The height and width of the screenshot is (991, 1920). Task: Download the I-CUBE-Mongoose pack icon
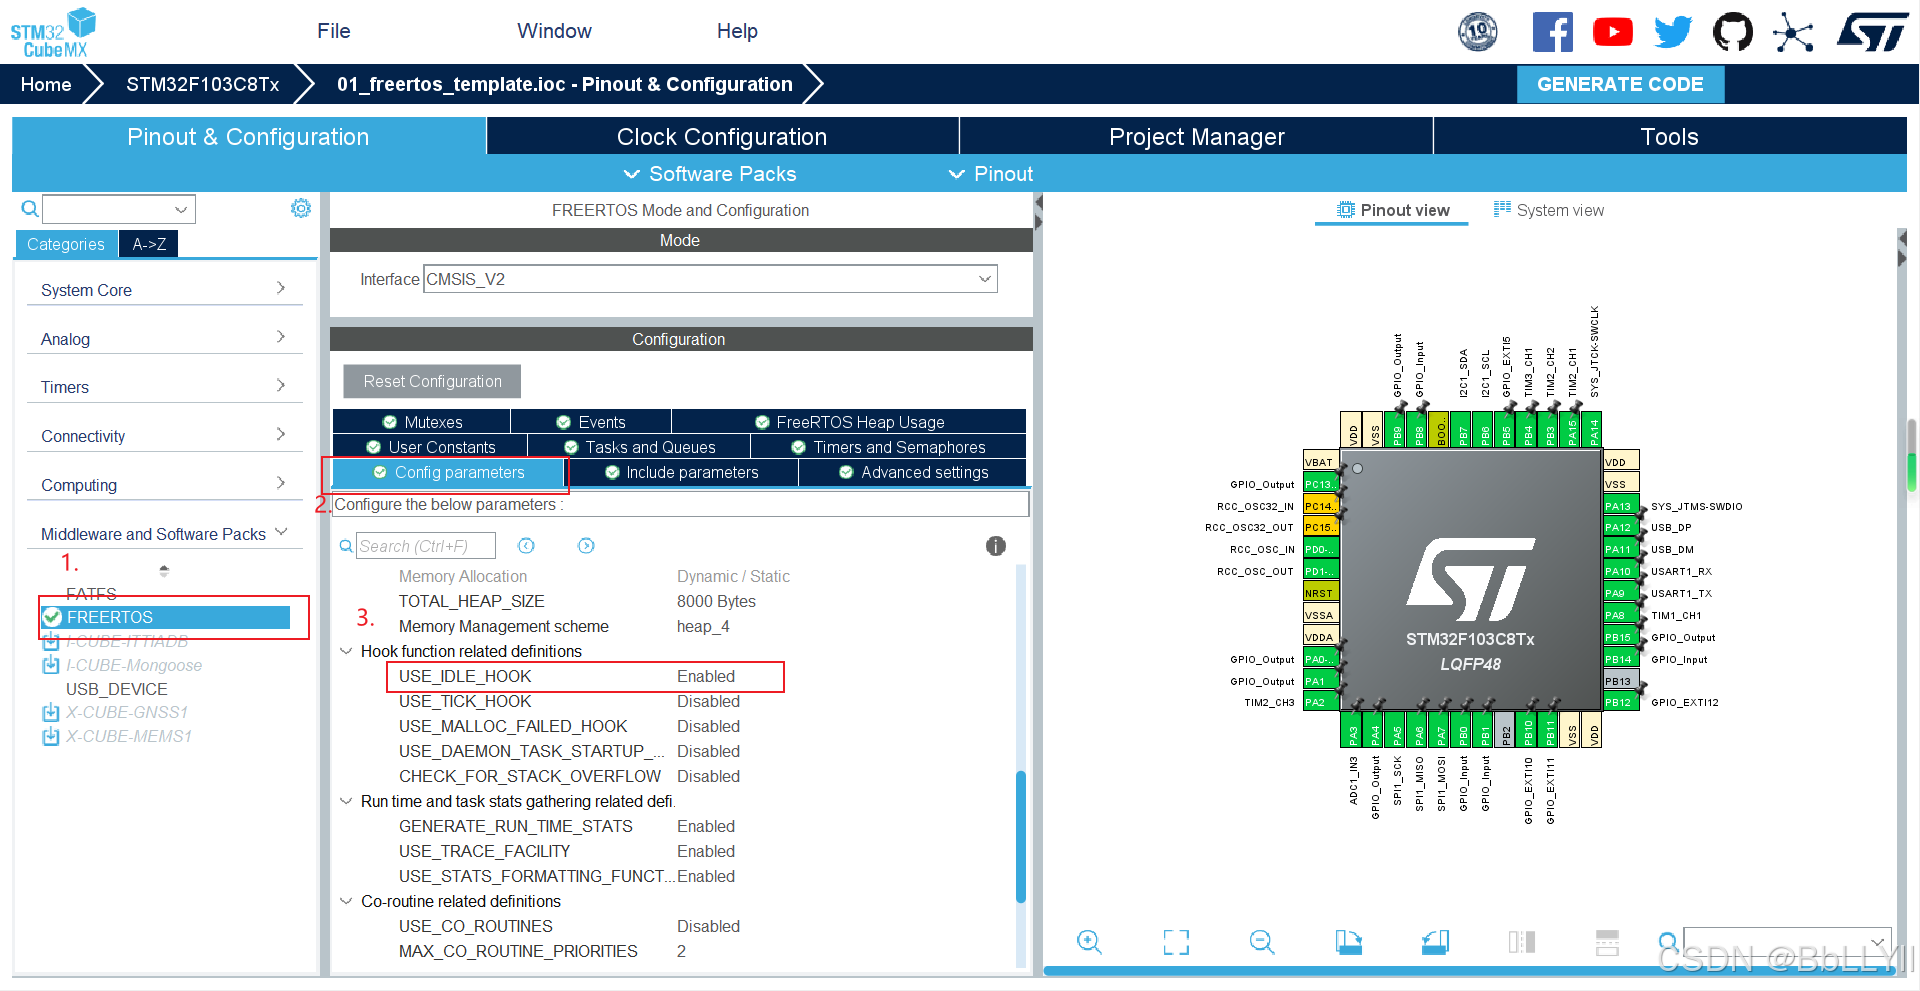pos(51,665)
